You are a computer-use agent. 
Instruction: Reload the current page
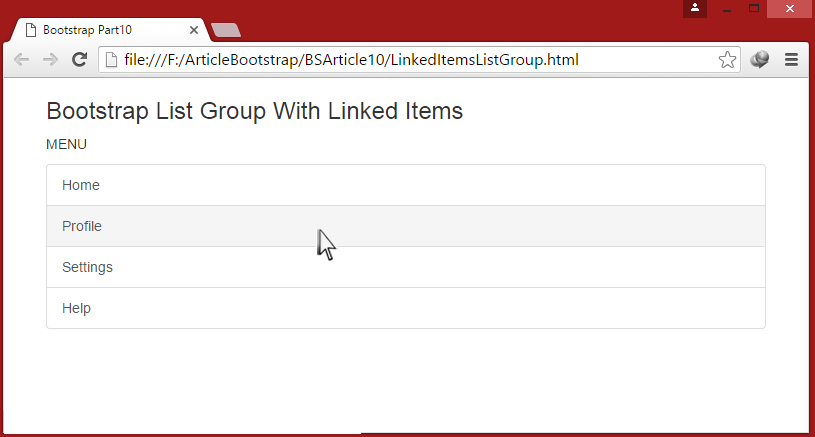click(x=80, y=60)
